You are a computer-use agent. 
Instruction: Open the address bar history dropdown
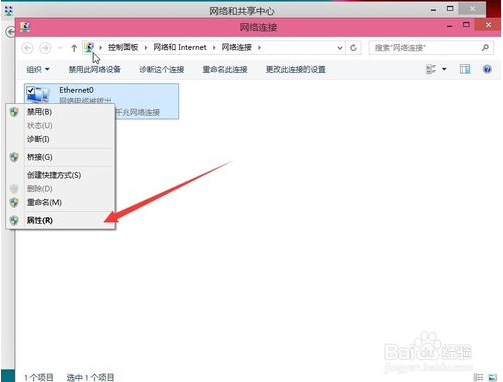(x=340, y=48)
